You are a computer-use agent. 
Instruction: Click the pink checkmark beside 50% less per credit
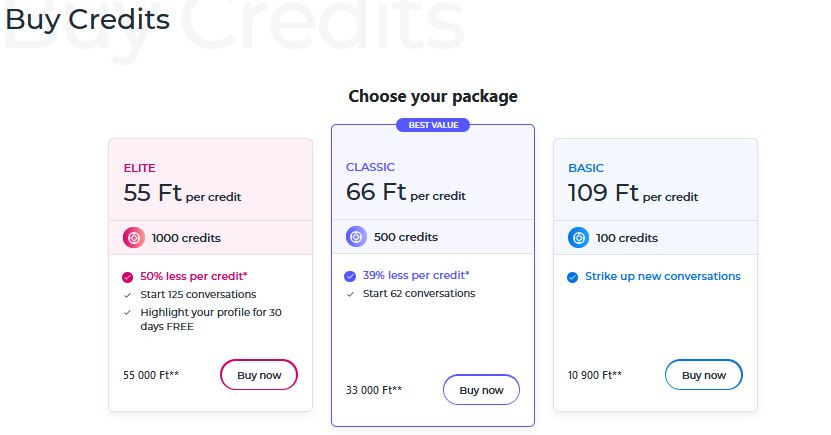click(x=127, y=277)
